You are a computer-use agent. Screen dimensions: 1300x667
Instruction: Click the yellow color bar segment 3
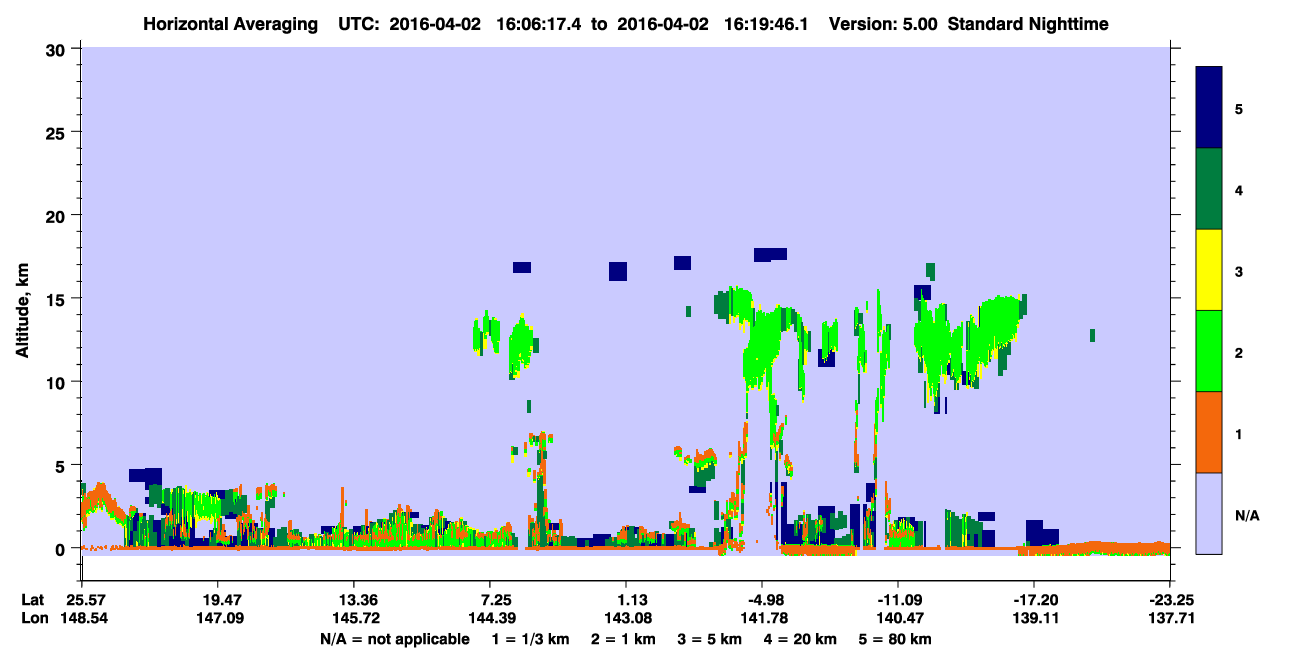[x=1209, y=269]
